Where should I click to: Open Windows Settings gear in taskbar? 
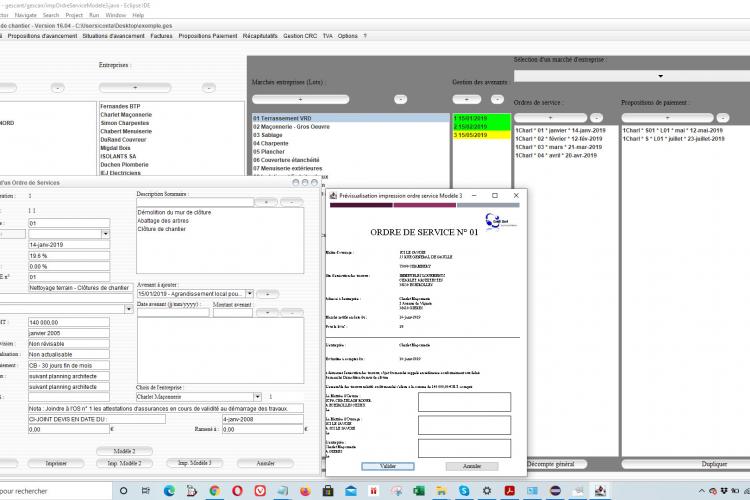pos(487,490)
